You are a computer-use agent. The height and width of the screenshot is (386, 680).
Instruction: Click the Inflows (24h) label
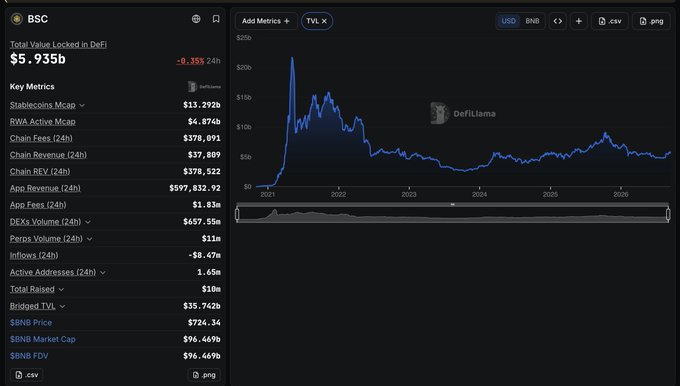pos(34,255)
